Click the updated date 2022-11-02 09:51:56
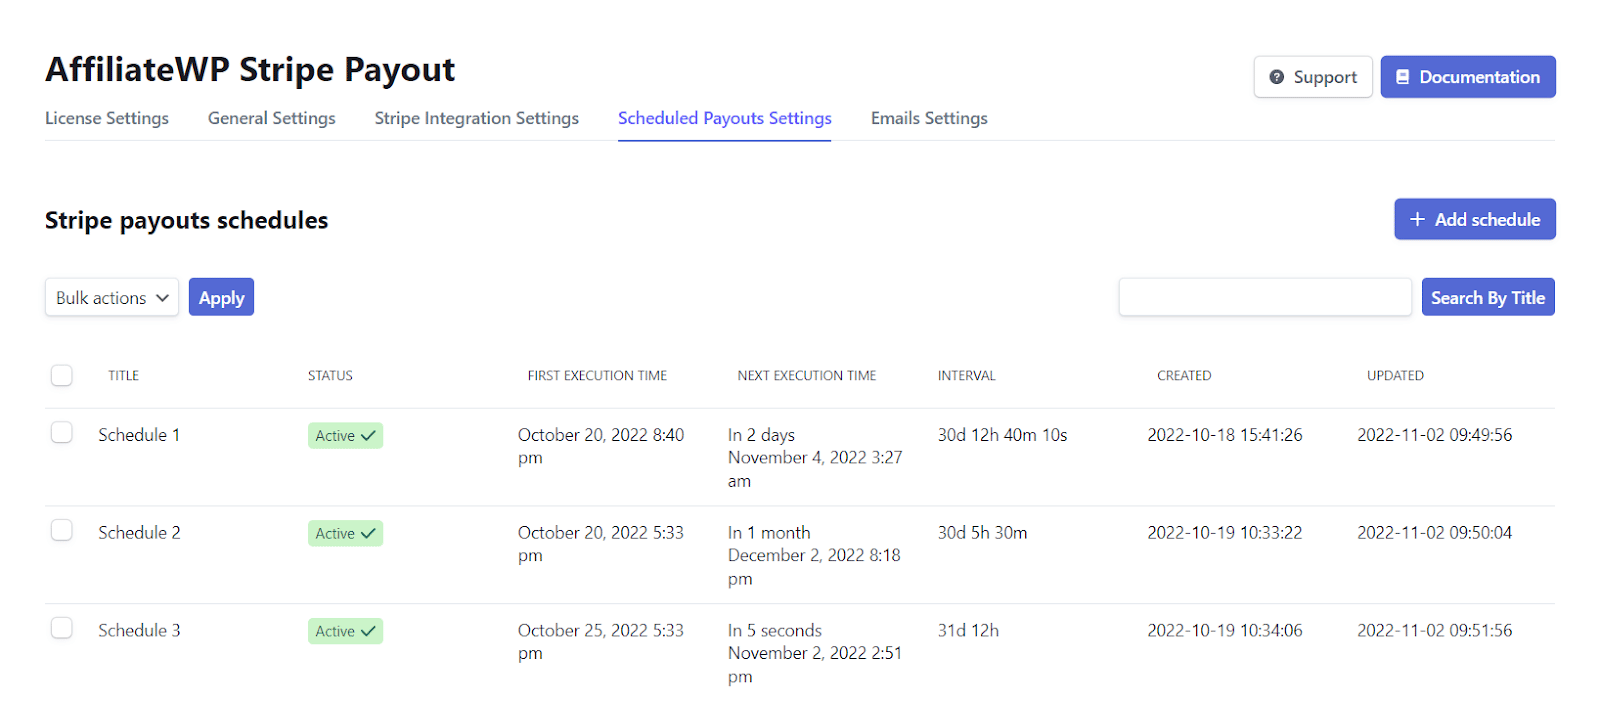 point(1435,631)
